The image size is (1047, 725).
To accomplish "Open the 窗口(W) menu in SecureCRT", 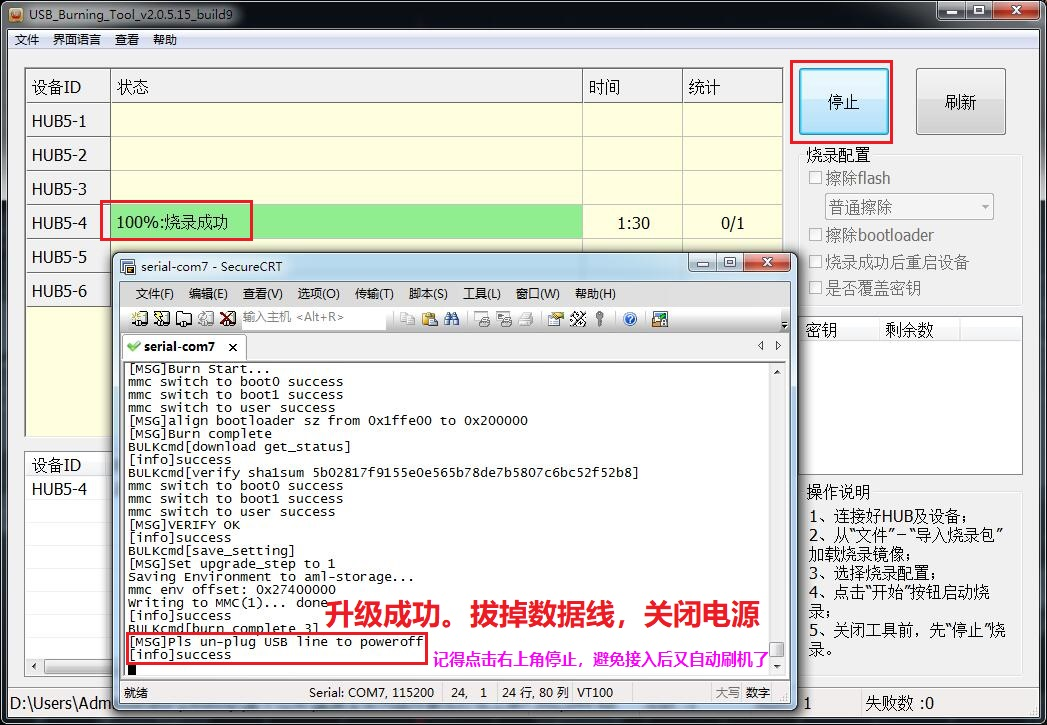I will (x=538, y=294).
